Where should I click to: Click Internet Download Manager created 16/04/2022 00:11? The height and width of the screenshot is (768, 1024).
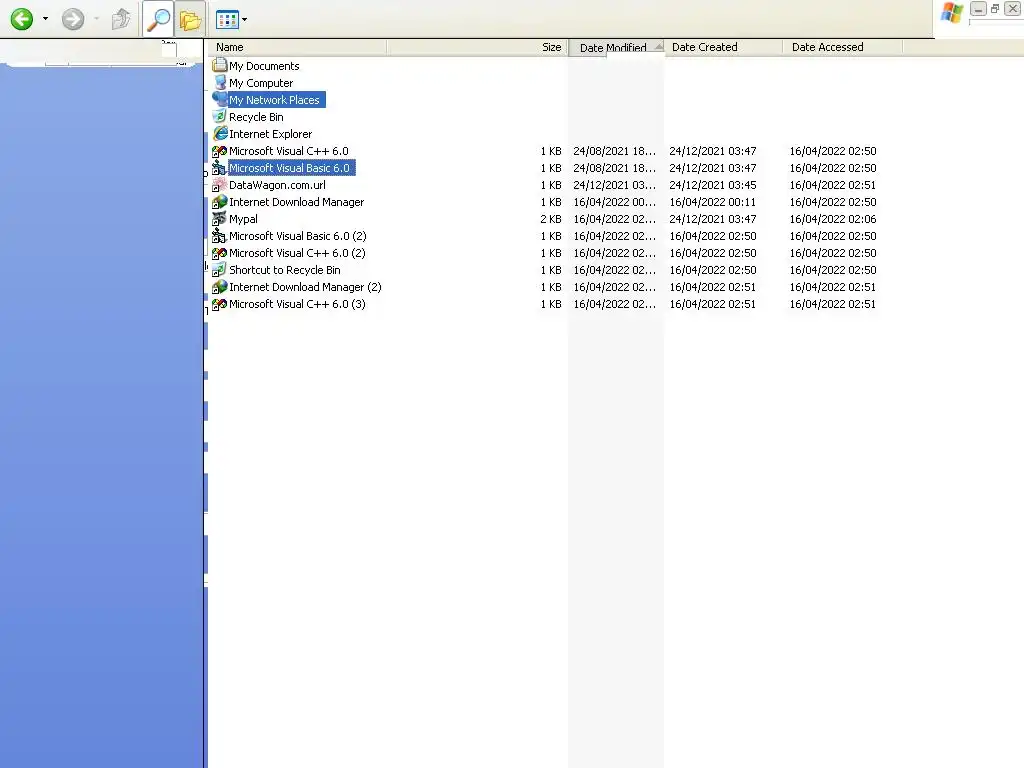[712, 202]
